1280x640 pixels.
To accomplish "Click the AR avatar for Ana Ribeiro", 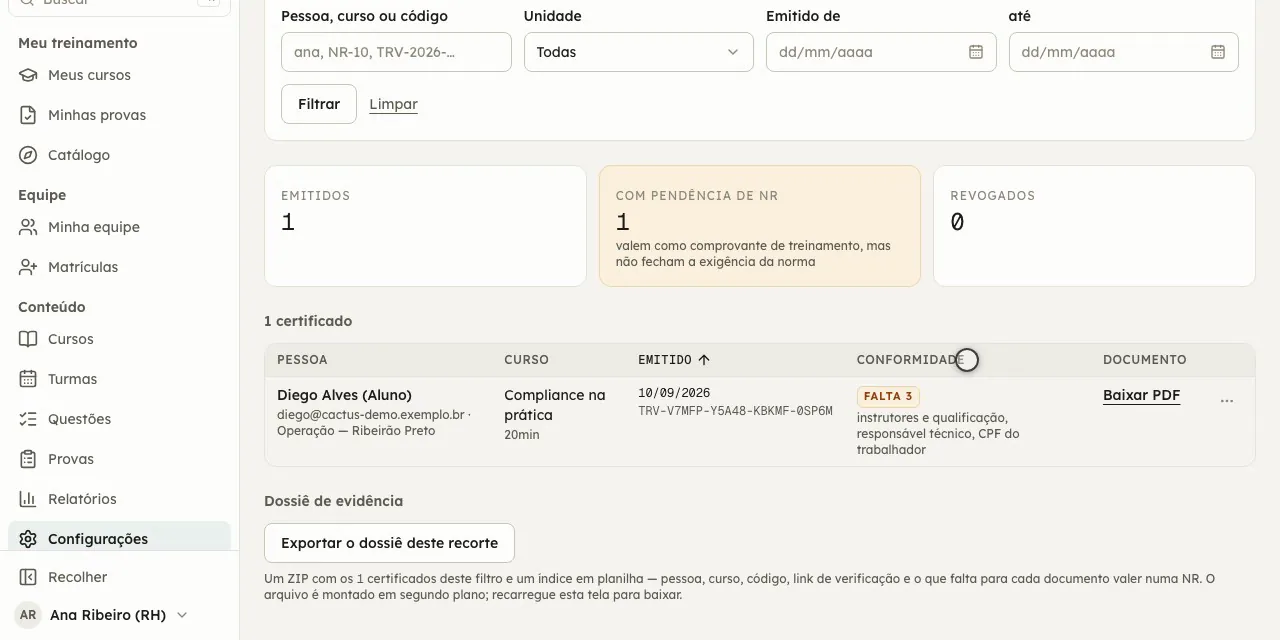I will point(28,615).
